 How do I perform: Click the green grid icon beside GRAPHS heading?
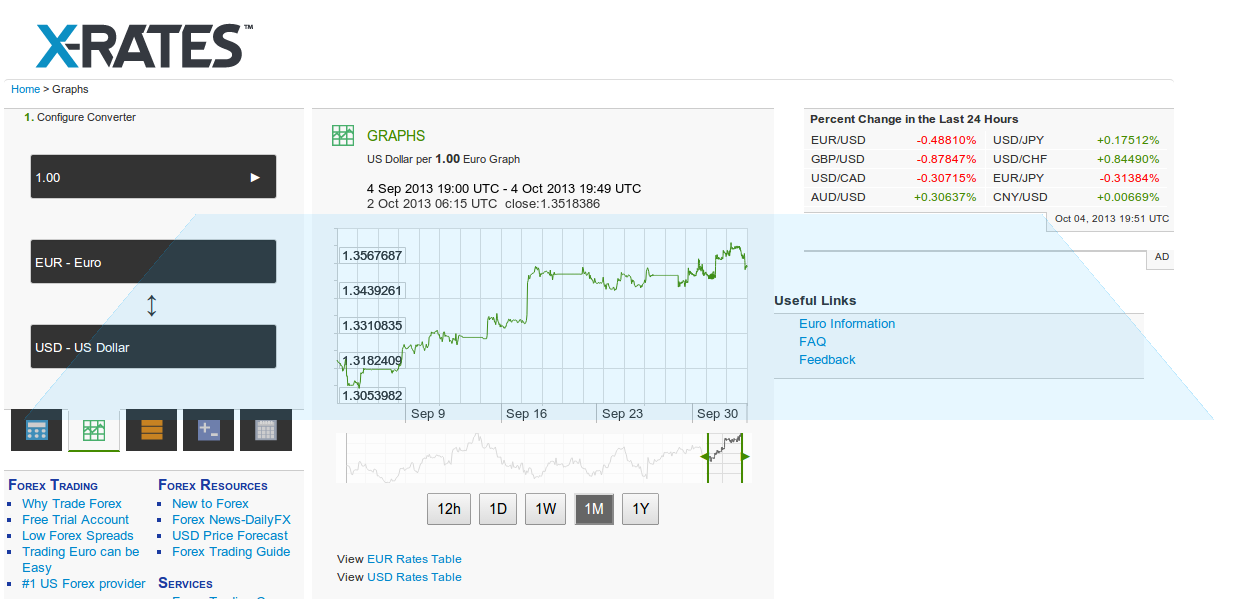pos(344,134)
